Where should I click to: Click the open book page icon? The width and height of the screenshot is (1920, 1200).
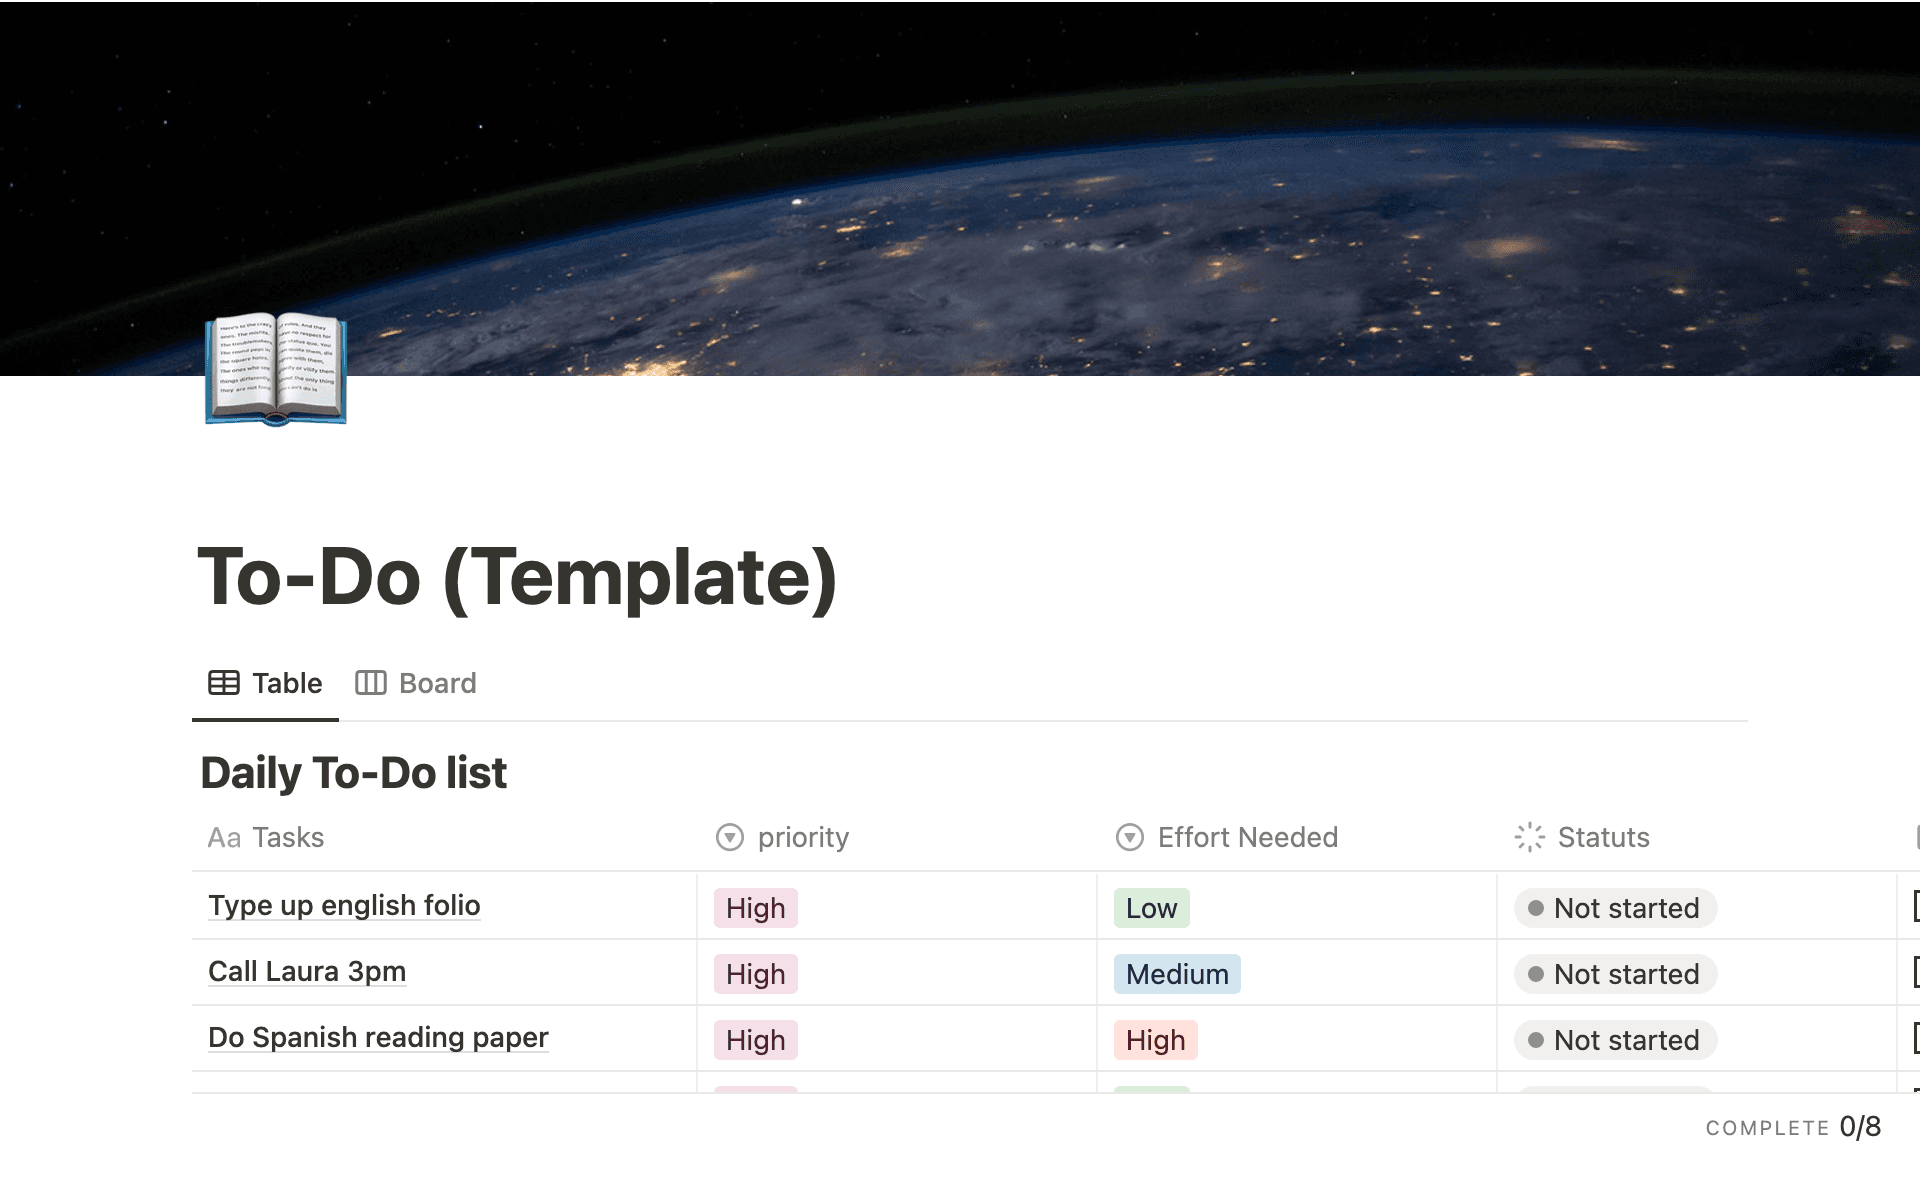pyautogui.click(x=275, y=370)
